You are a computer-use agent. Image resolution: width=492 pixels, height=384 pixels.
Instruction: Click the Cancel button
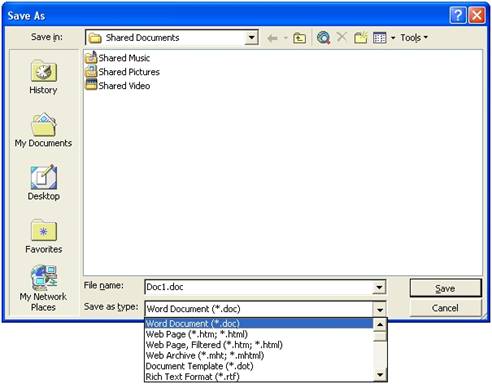point(445,308)
